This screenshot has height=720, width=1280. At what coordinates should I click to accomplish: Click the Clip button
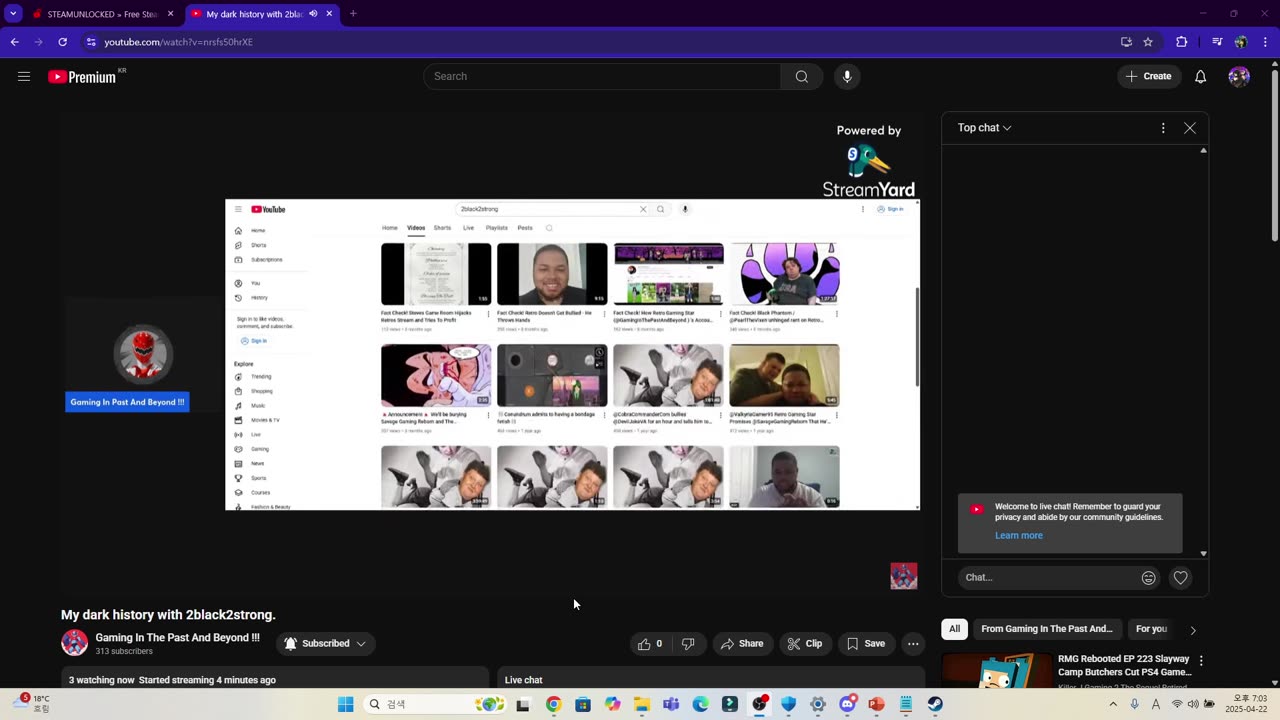[805, 644]
